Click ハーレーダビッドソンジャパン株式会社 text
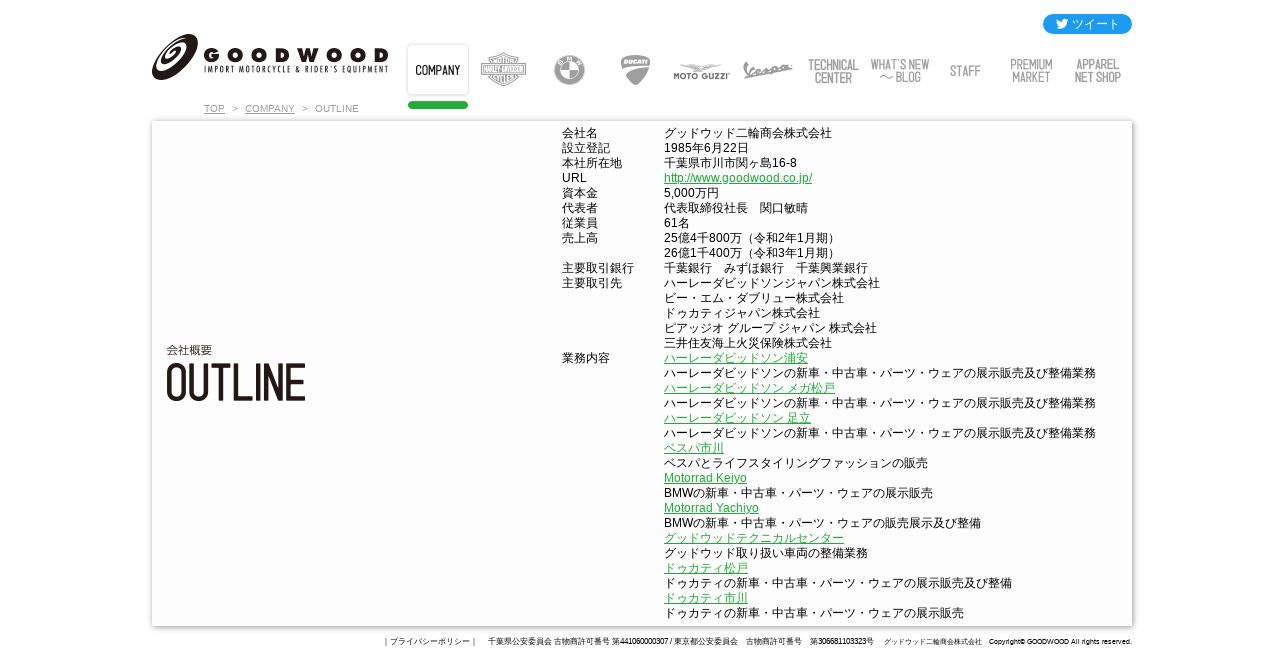The height and width of the screenshot is (662, 1284). (x=772, y=283)
